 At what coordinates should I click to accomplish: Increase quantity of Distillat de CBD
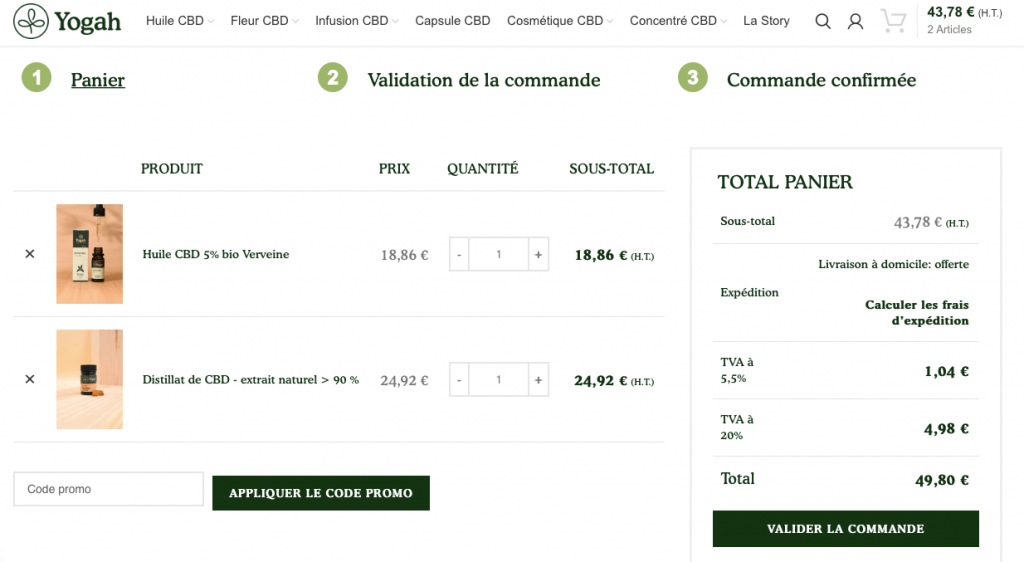click(x=538, y=380)
